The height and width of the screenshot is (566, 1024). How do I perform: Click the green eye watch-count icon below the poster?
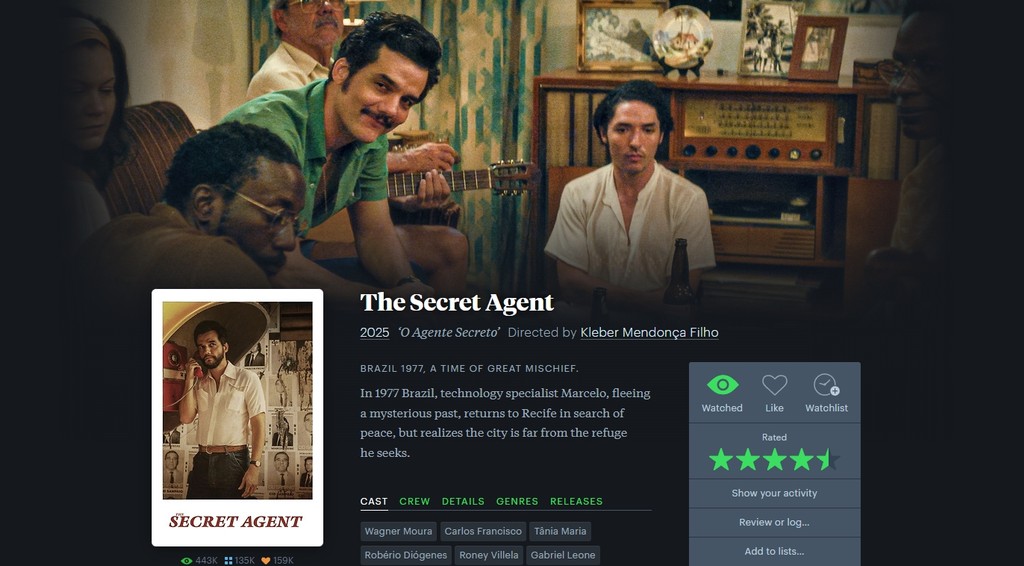click(x=187, y=561)
